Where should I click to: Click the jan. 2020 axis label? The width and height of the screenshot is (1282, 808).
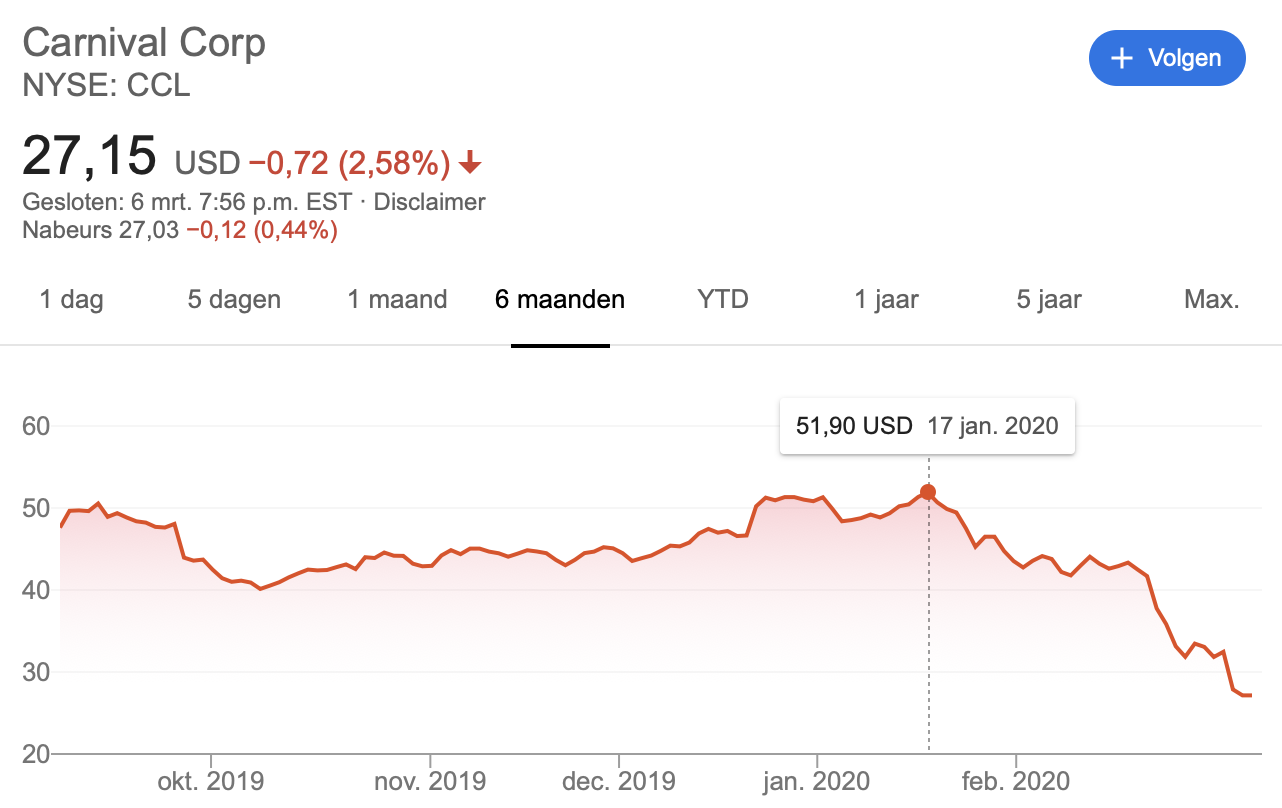click(x=817, y=781)
